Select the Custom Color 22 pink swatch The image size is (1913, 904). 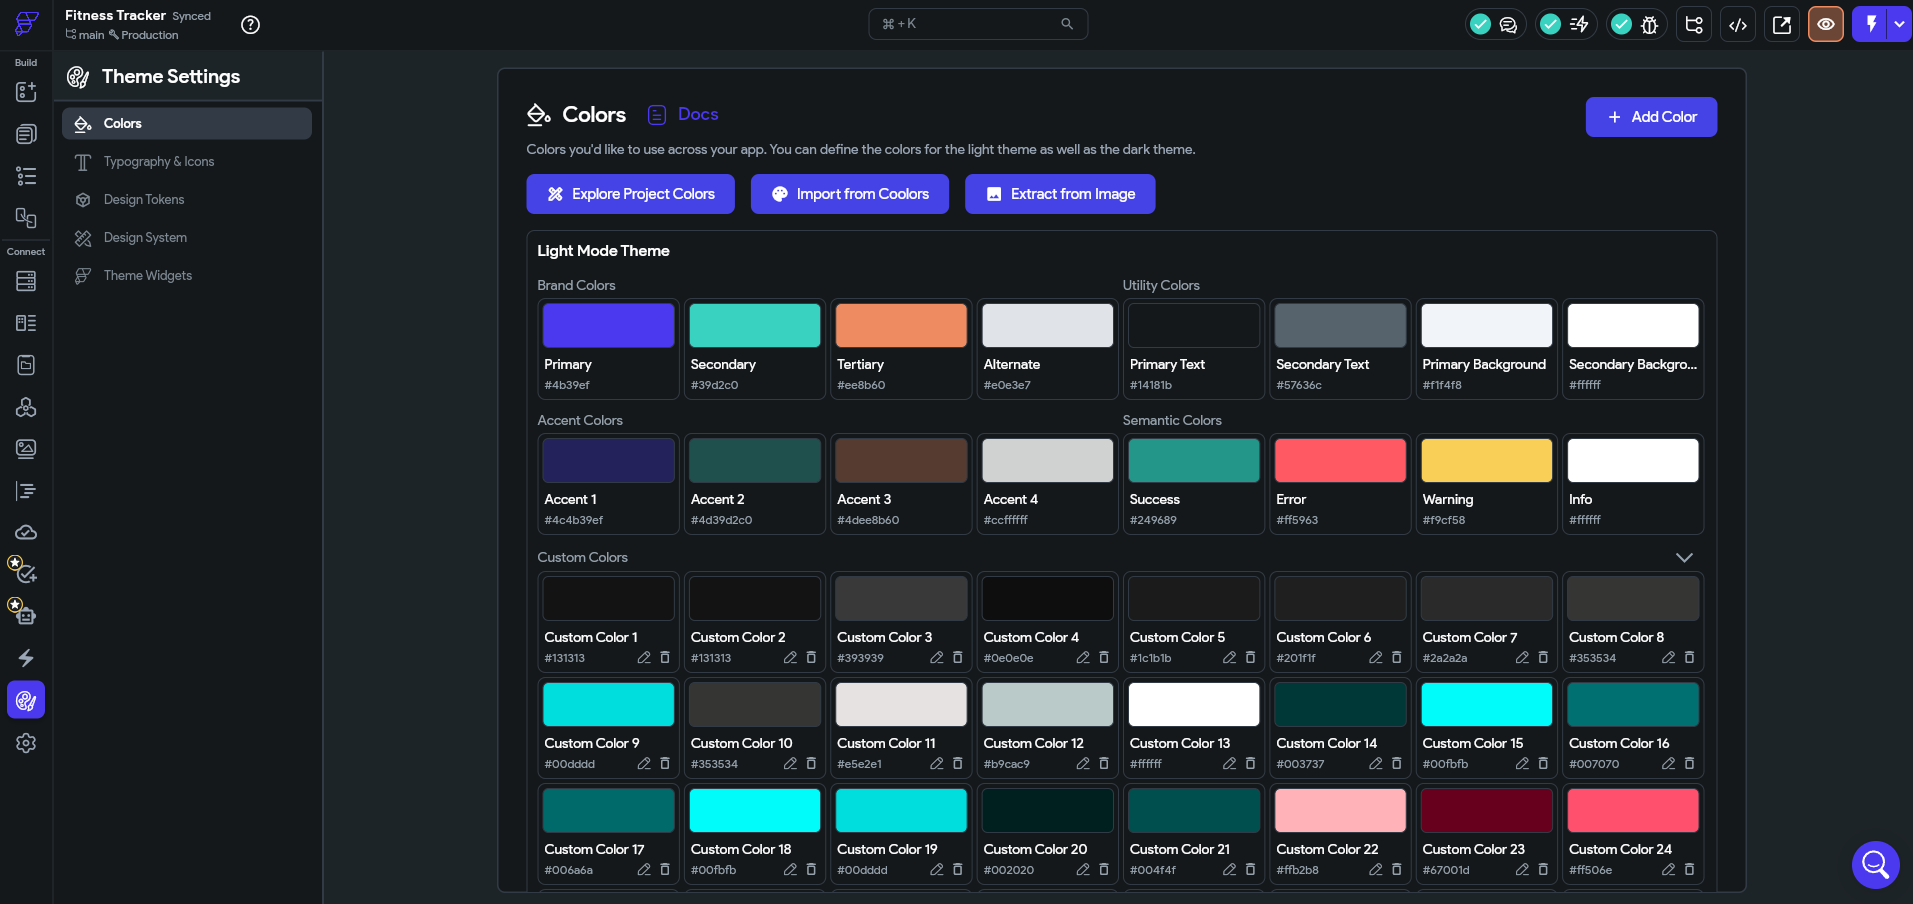[1340, 811]
